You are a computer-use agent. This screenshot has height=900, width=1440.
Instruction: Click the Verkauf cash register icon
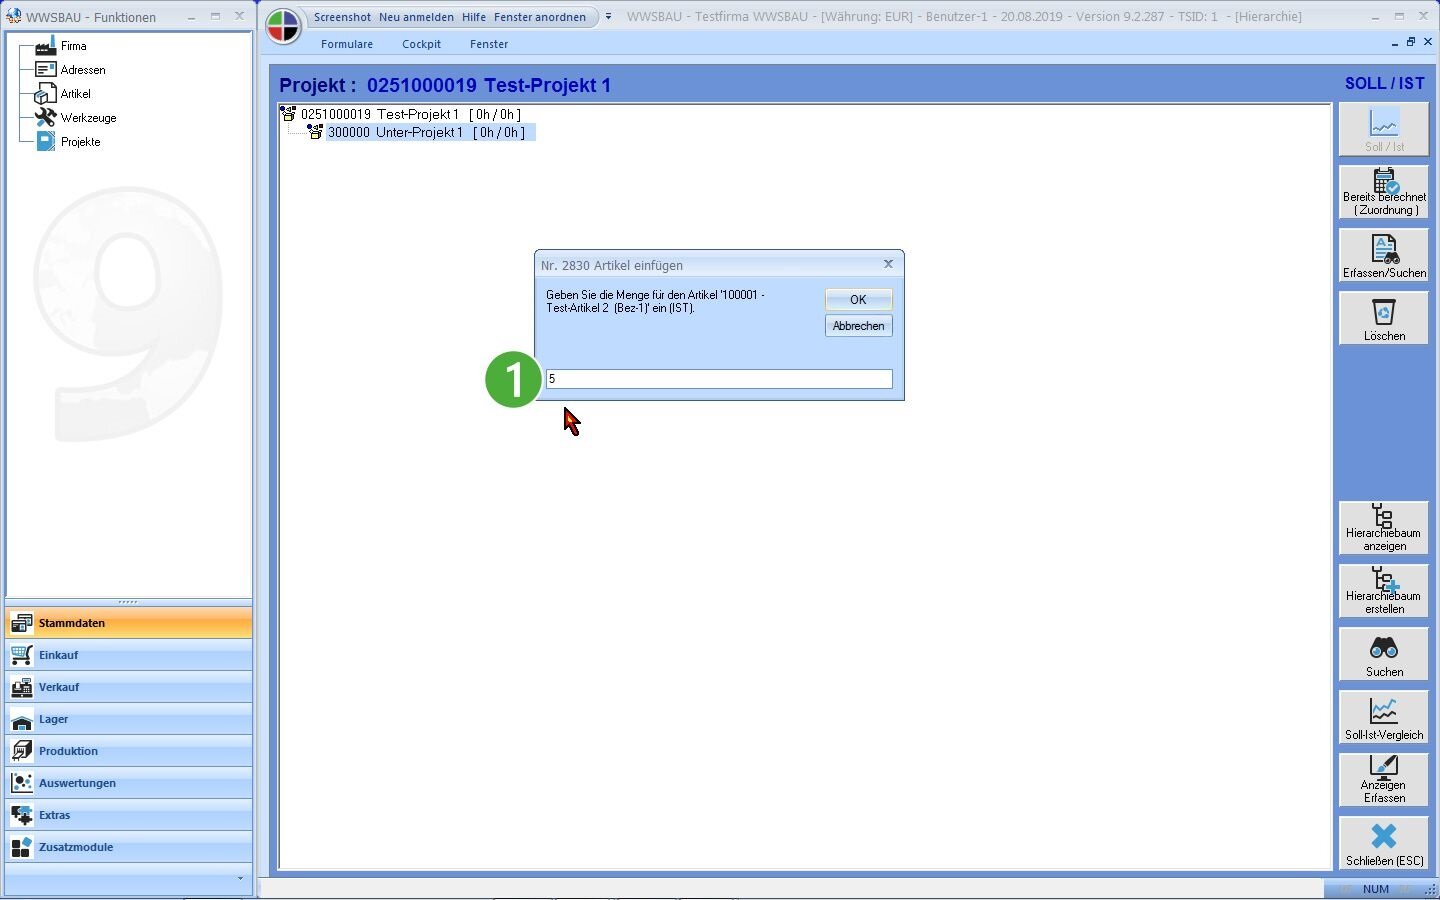pyautogui.click(x=21, y=687)
